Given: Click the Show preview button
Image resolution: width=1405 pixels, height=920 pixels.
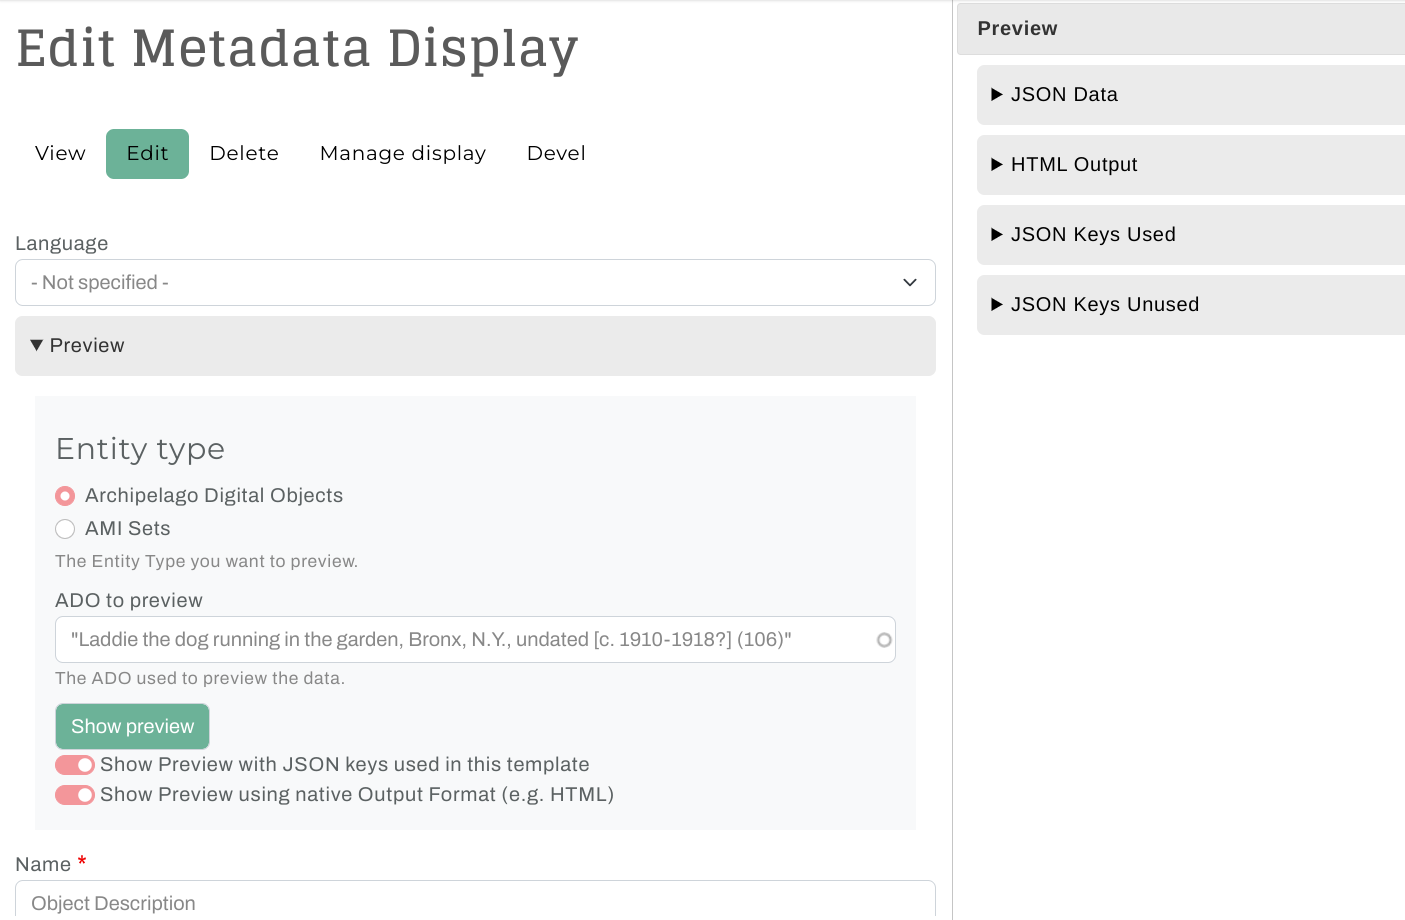Looking at the screenshot, I should (x=132, y=727).
